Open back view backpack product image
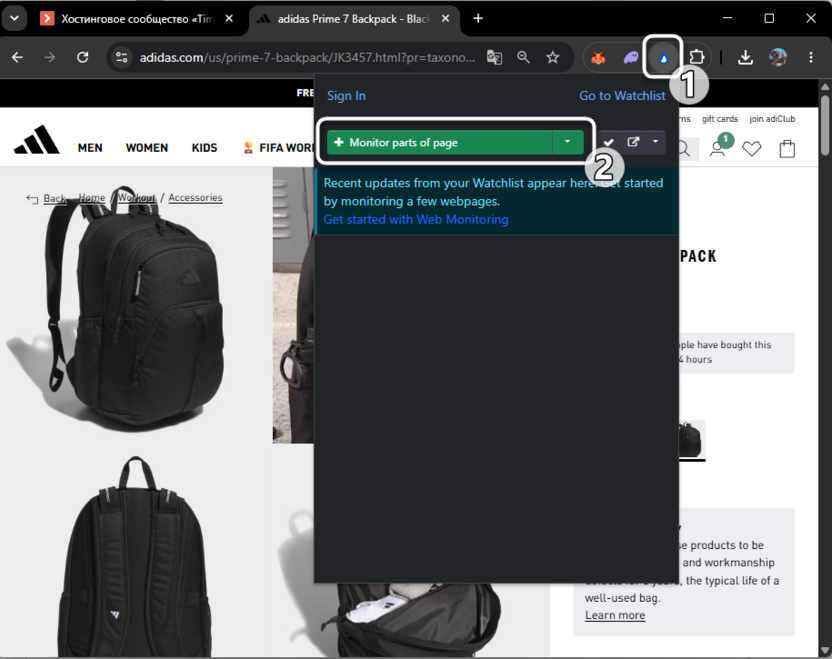Viewport: 832px width, 659px height. click(135, 552)
